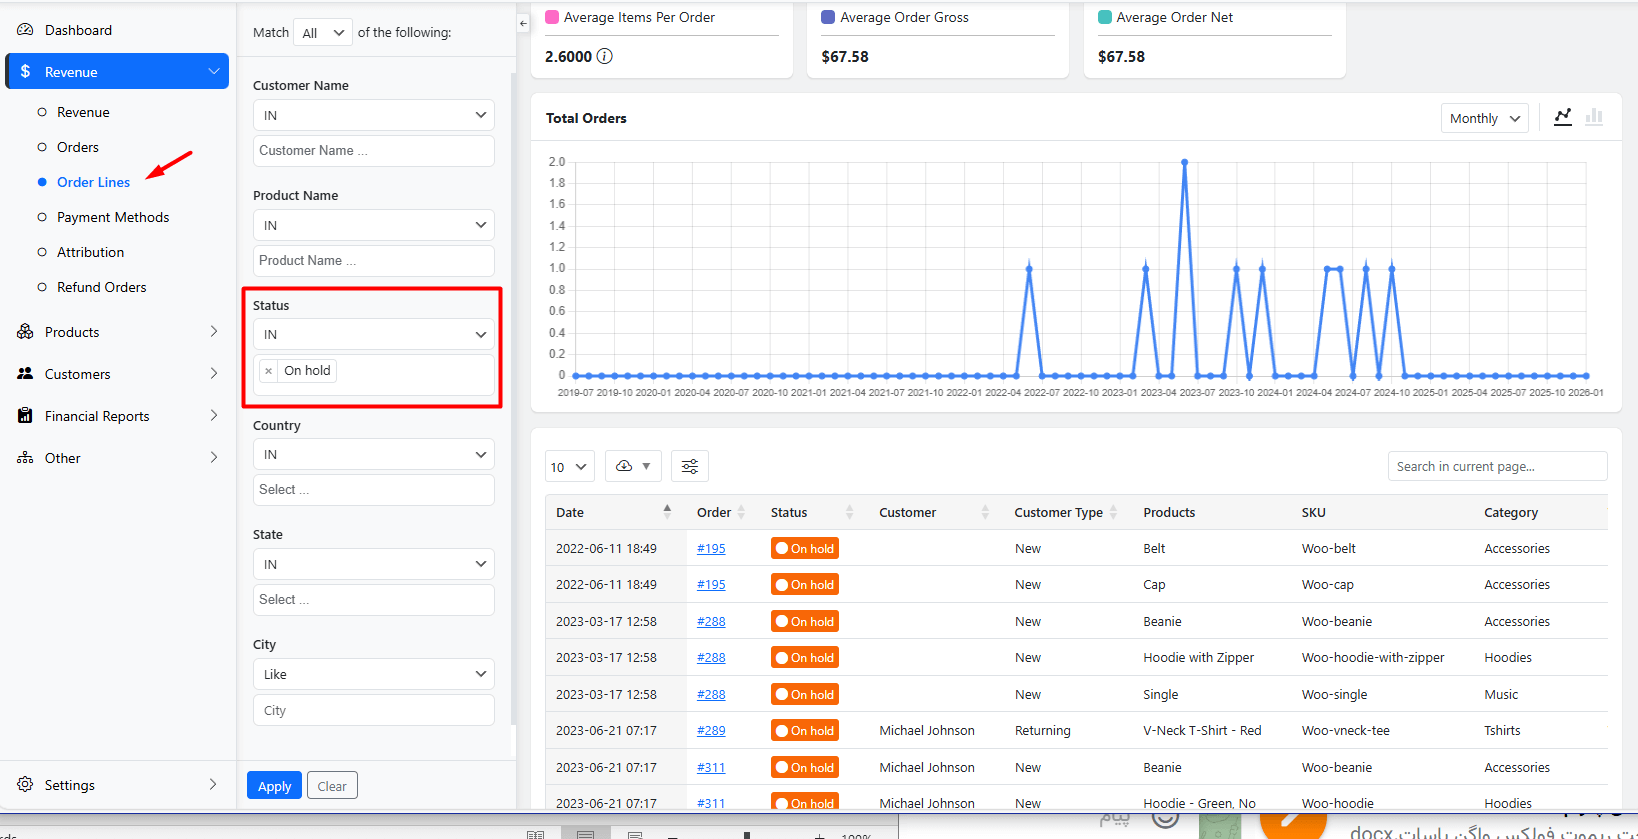Screen dimensions: 1638x839
Task: Open the table column settings icon
Action: pos(690,466)
